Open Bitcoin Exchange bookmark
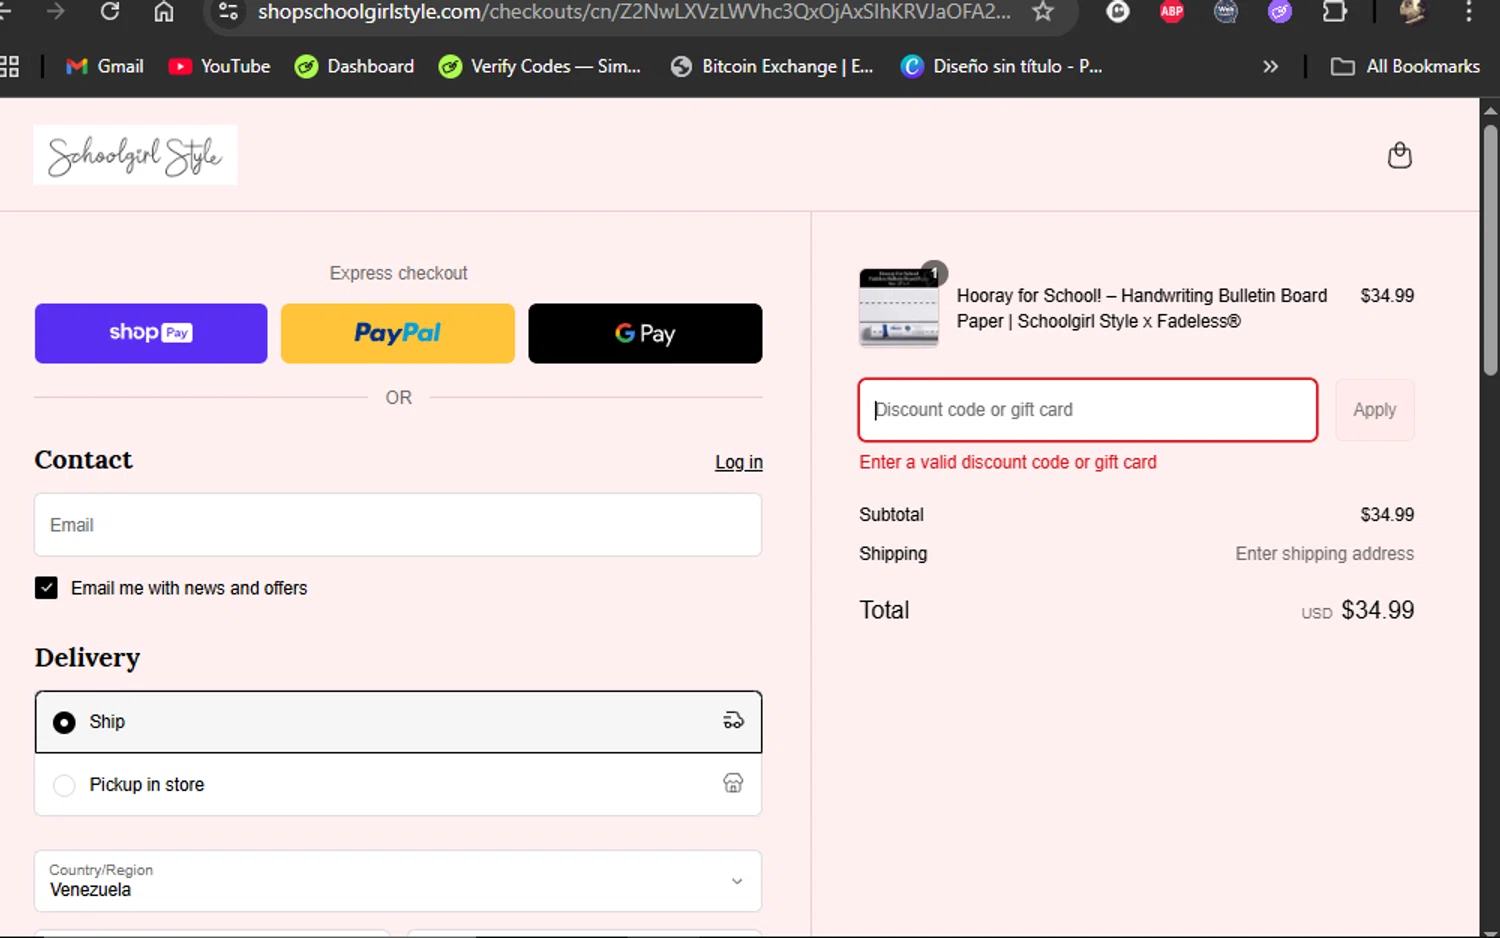The height and width of the screenshot is (938, 1500). pyautogui.click(x=772, y=67)
